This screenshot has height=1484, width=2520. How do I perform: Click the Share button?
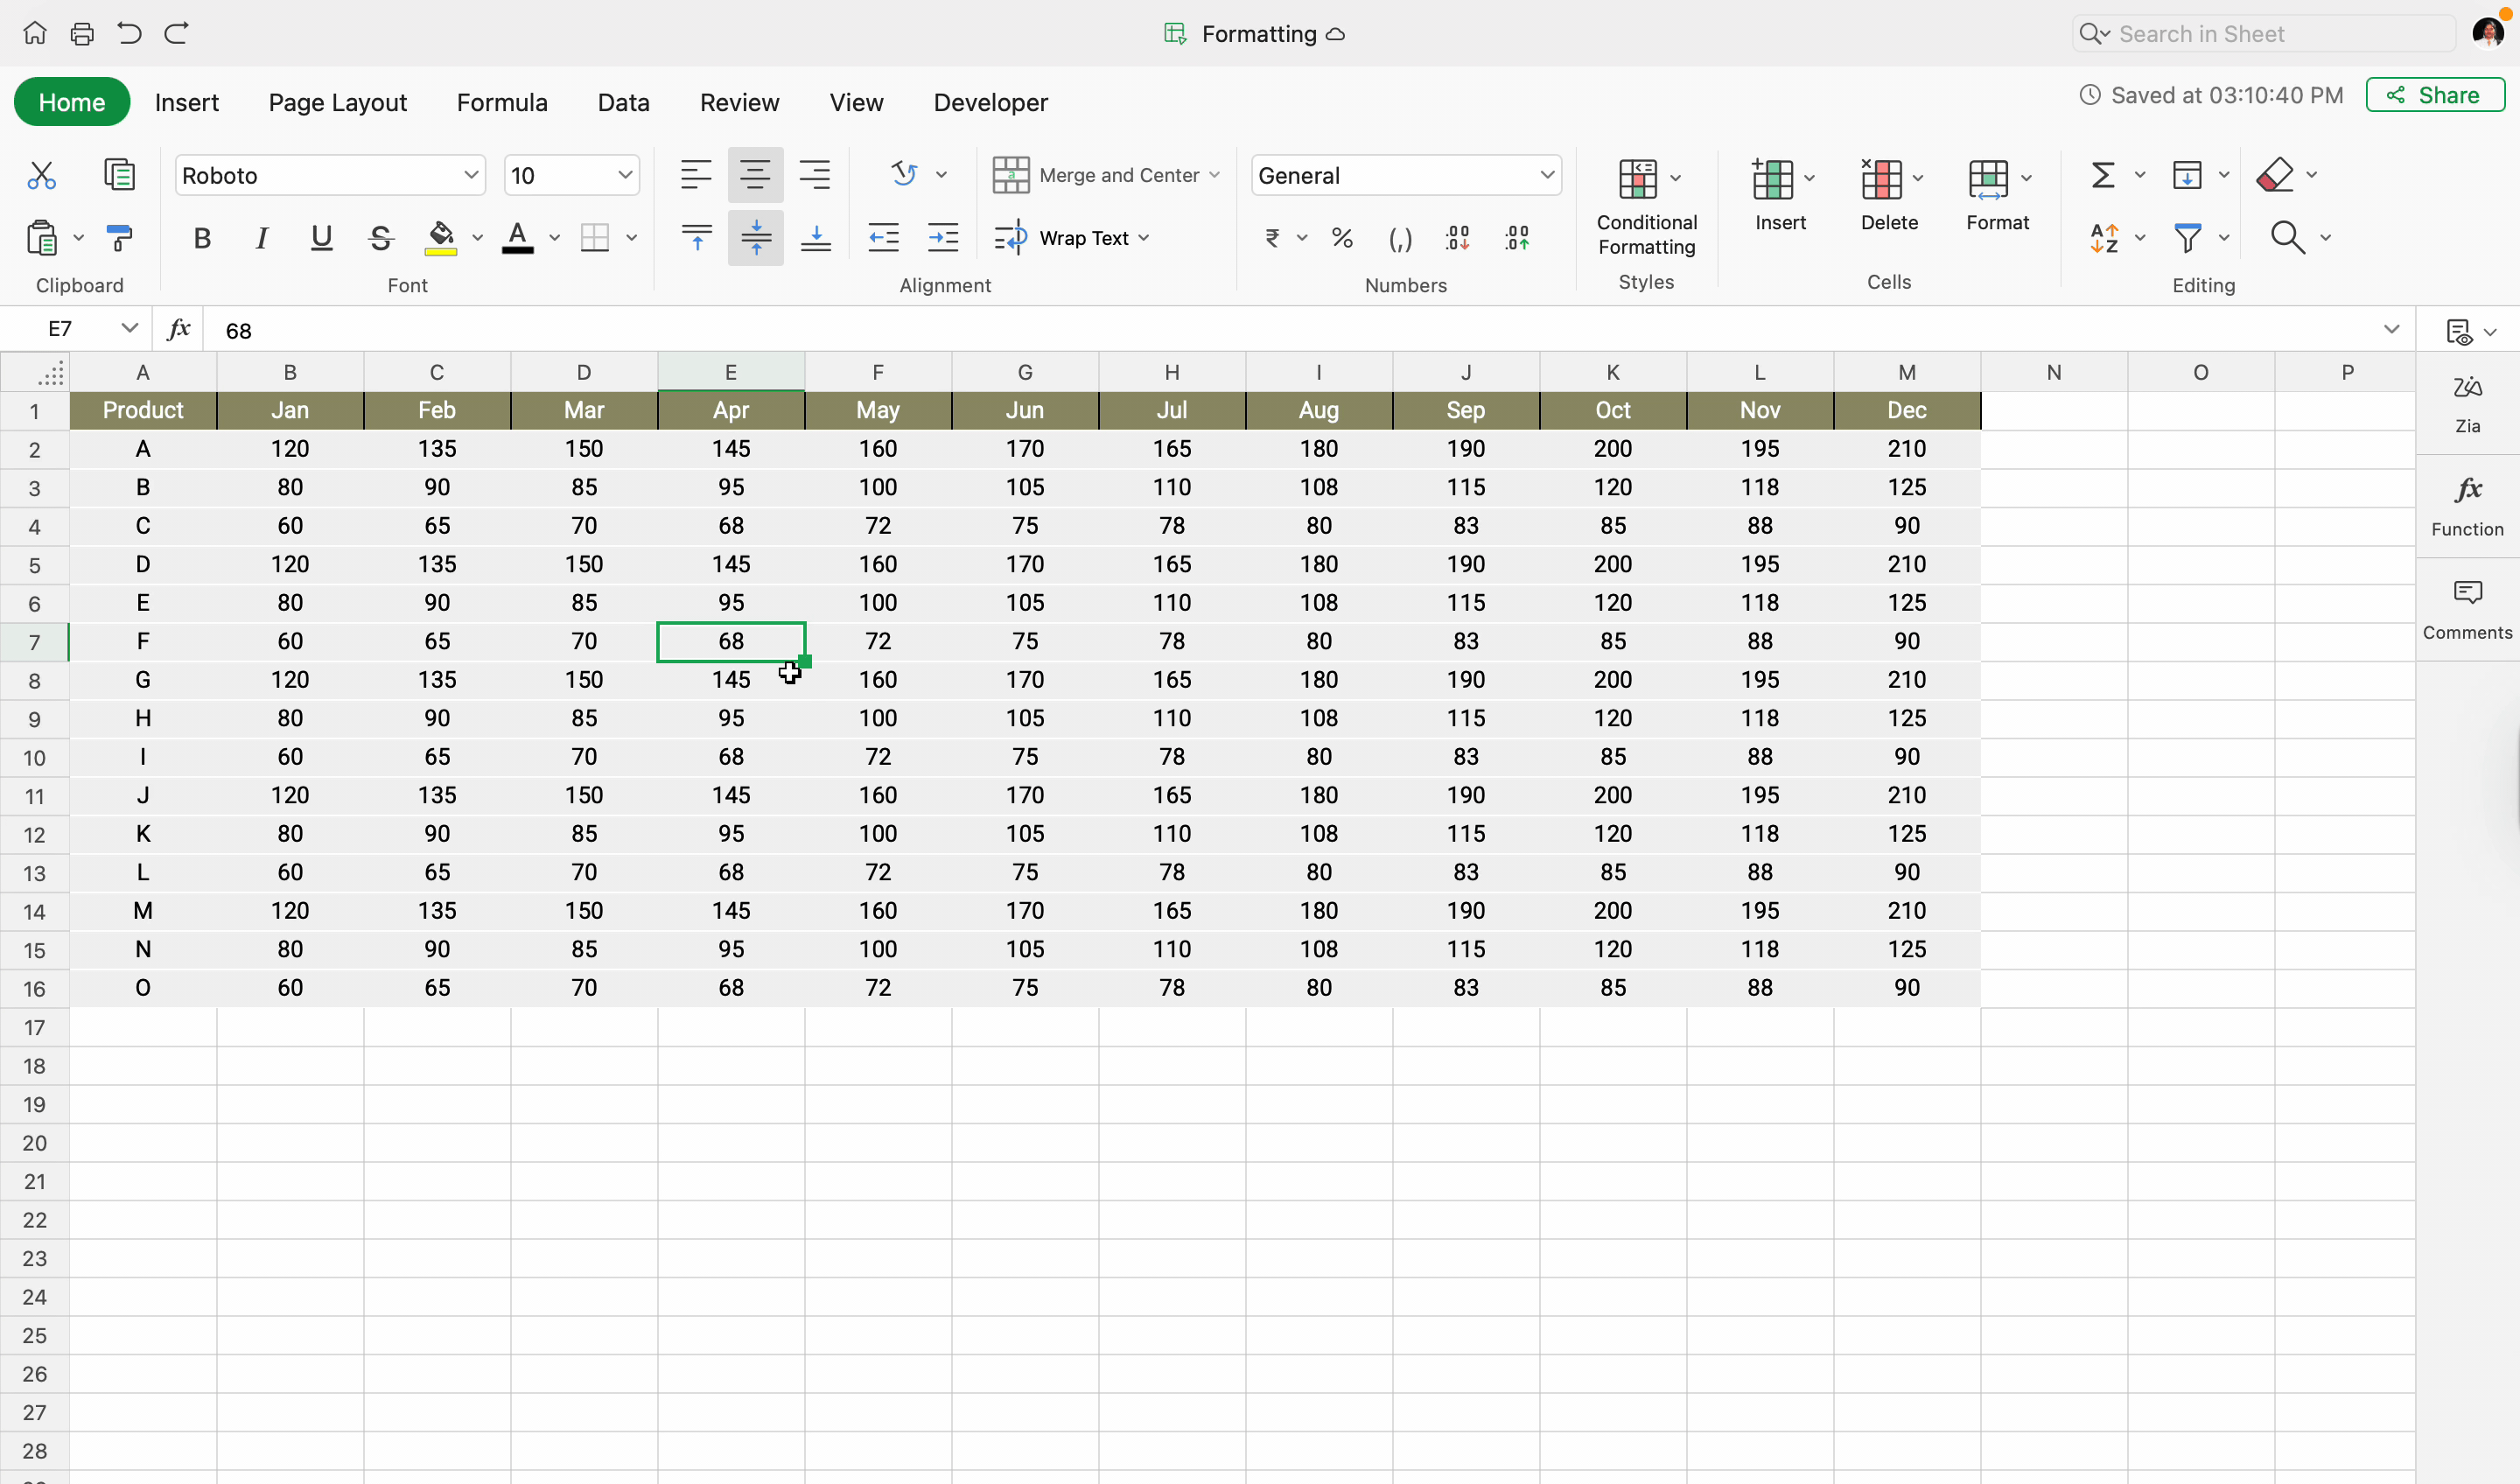click(2434, 95)
